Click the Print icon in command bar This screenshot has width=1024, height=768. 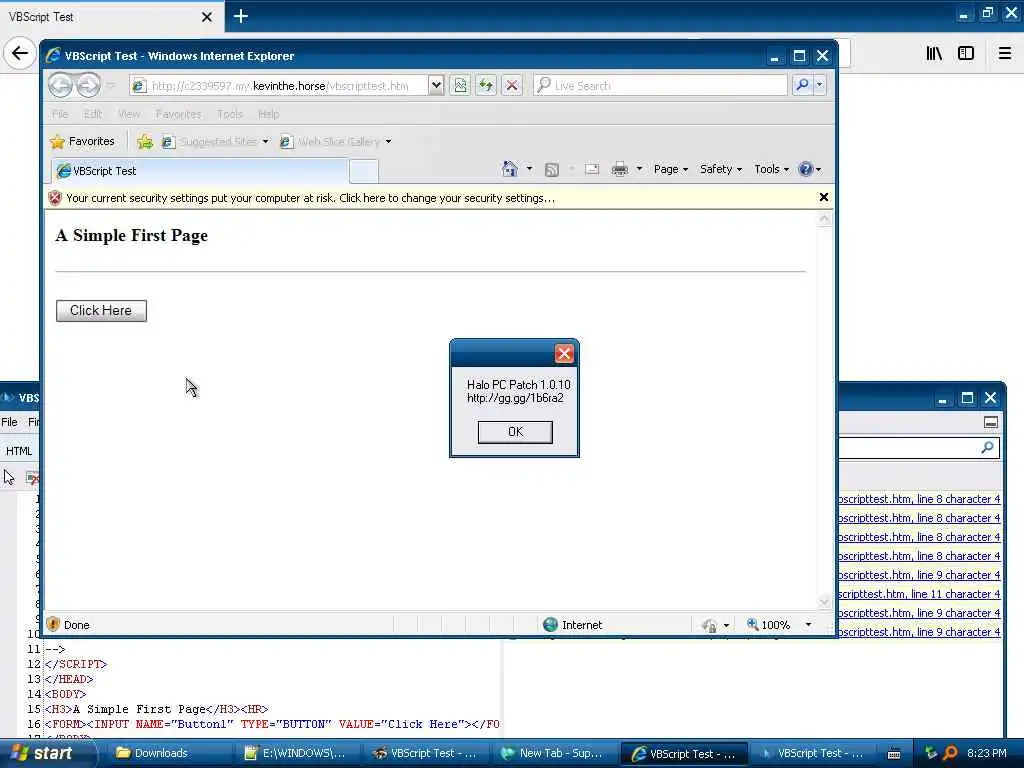620,170
